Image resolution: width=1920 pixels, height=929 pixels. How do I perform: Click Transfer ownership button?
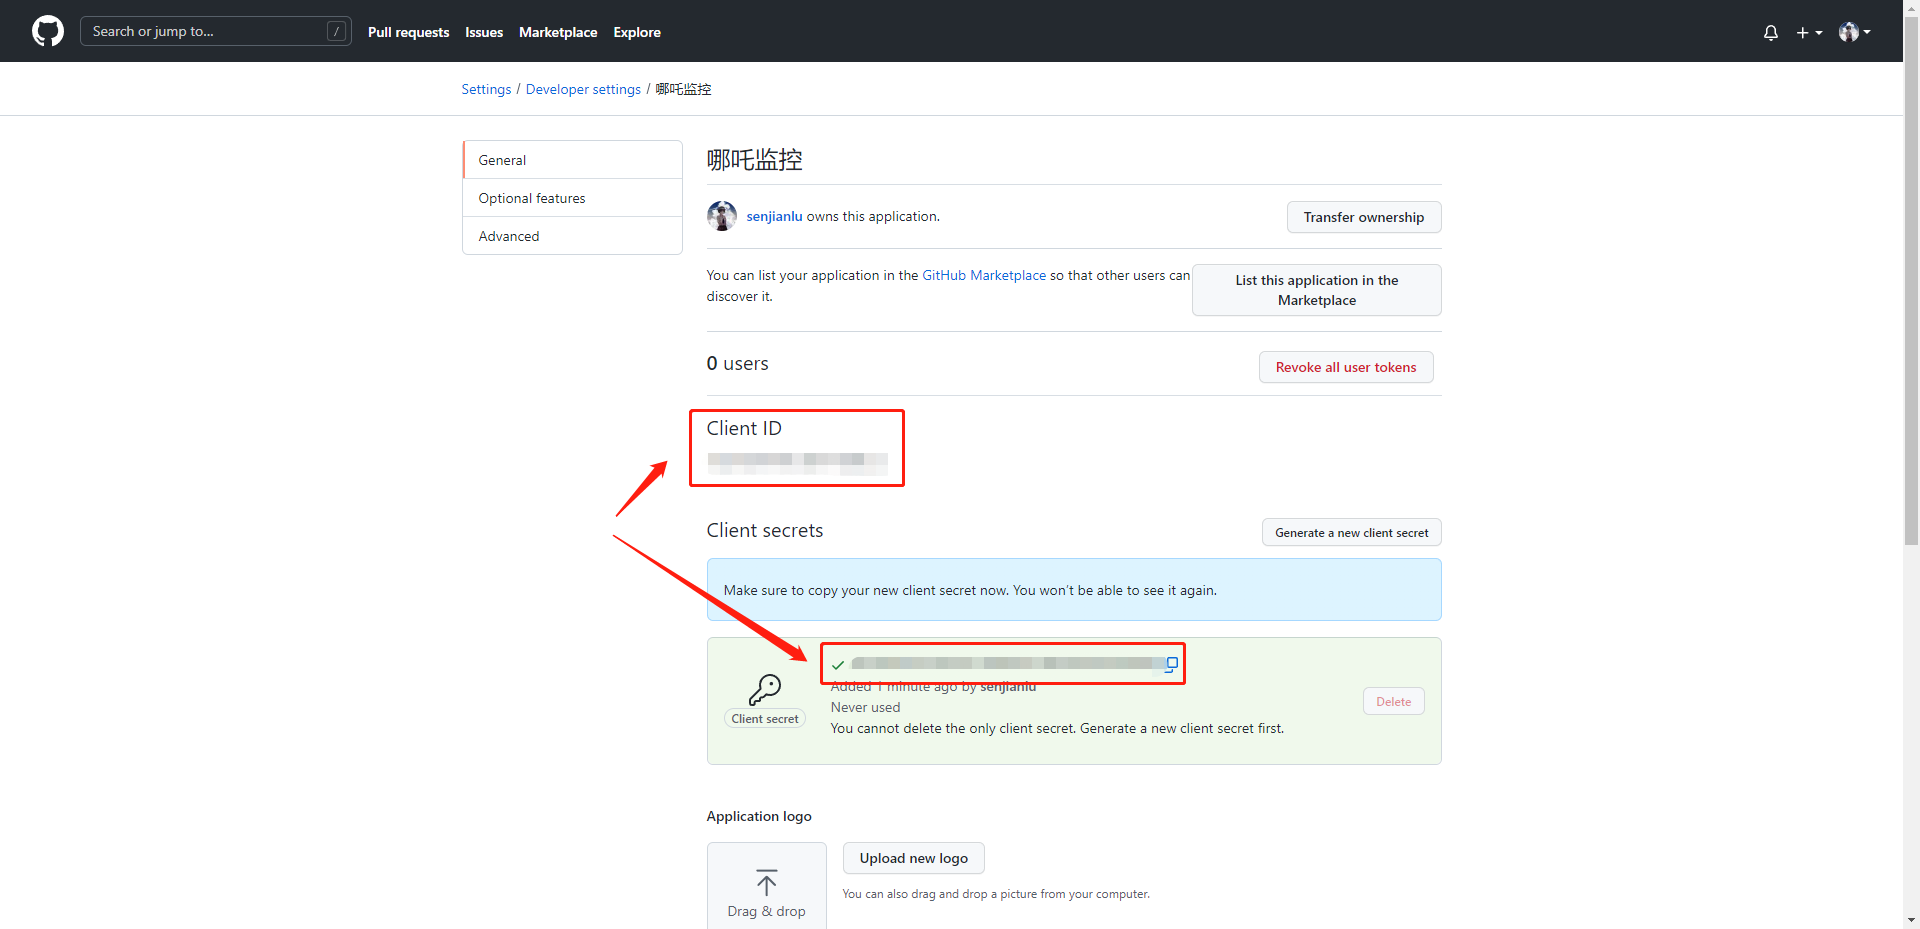click(x=1364, y=217)
